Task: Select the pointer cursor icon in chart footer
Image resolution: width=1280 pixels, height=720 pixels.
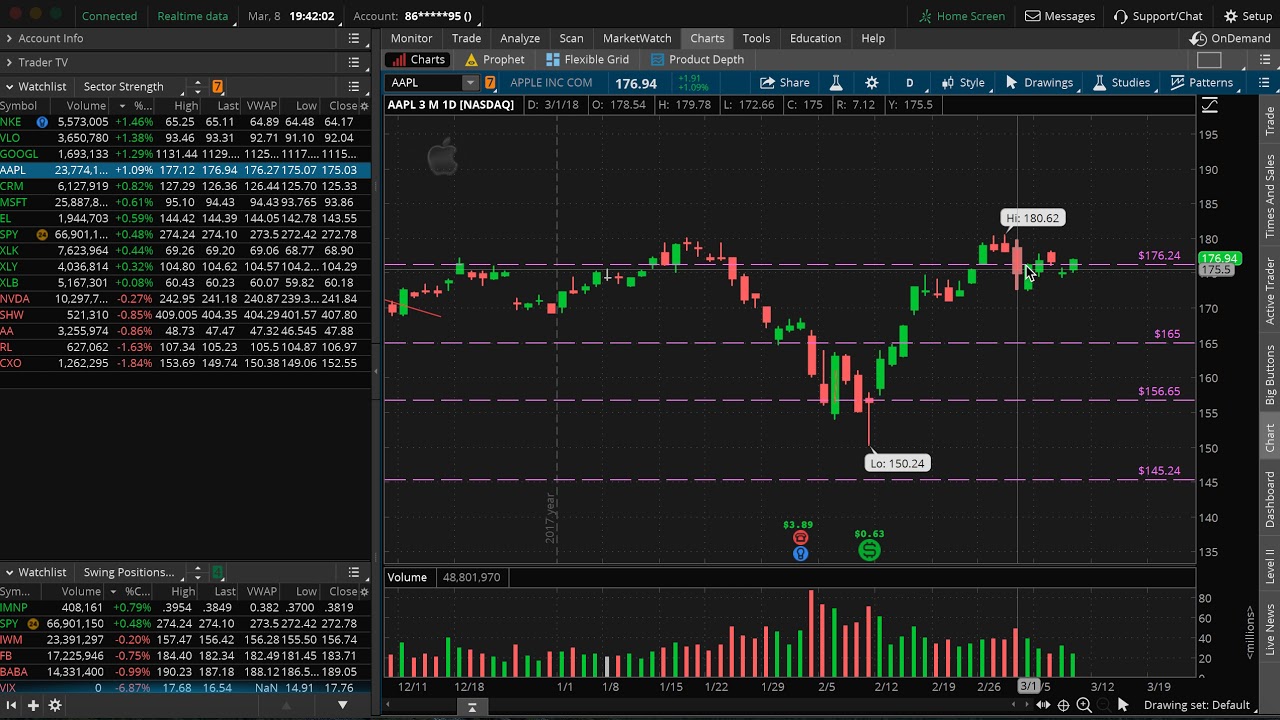Action: (x=1122, y=705)
